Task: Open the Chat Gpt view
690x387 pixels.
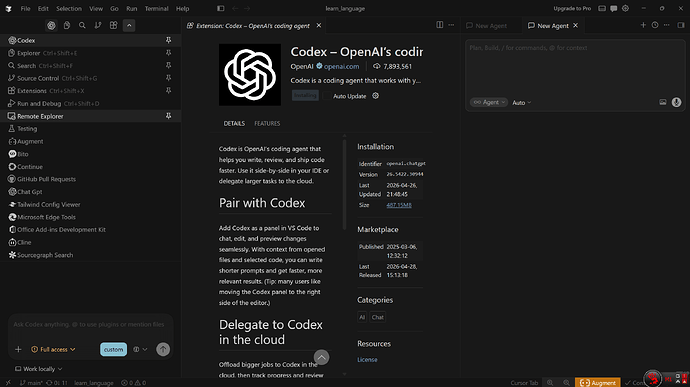Action: (90, 192)
